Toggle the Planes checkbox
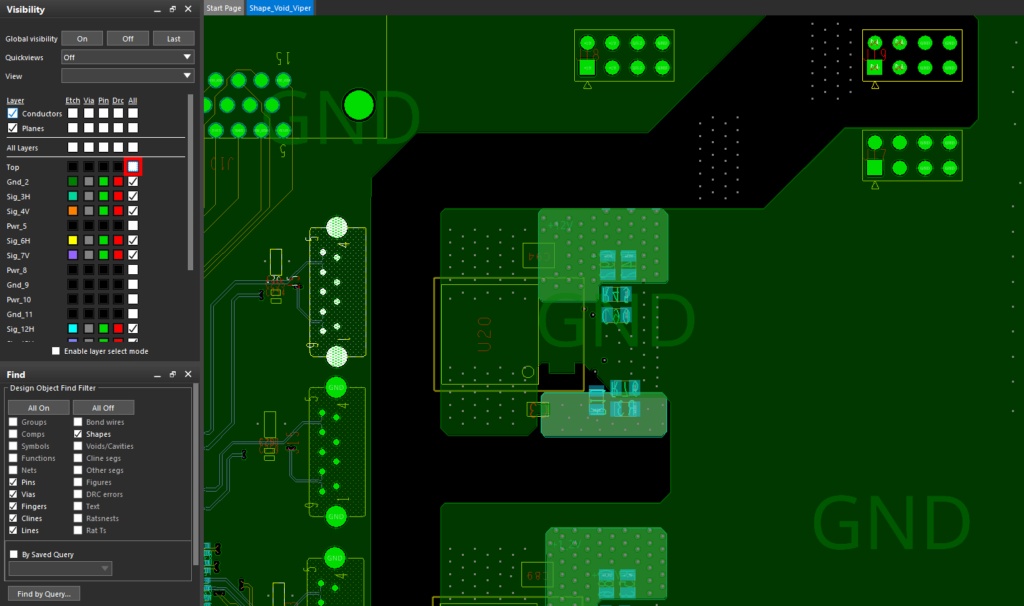 (x=12, y=128)
